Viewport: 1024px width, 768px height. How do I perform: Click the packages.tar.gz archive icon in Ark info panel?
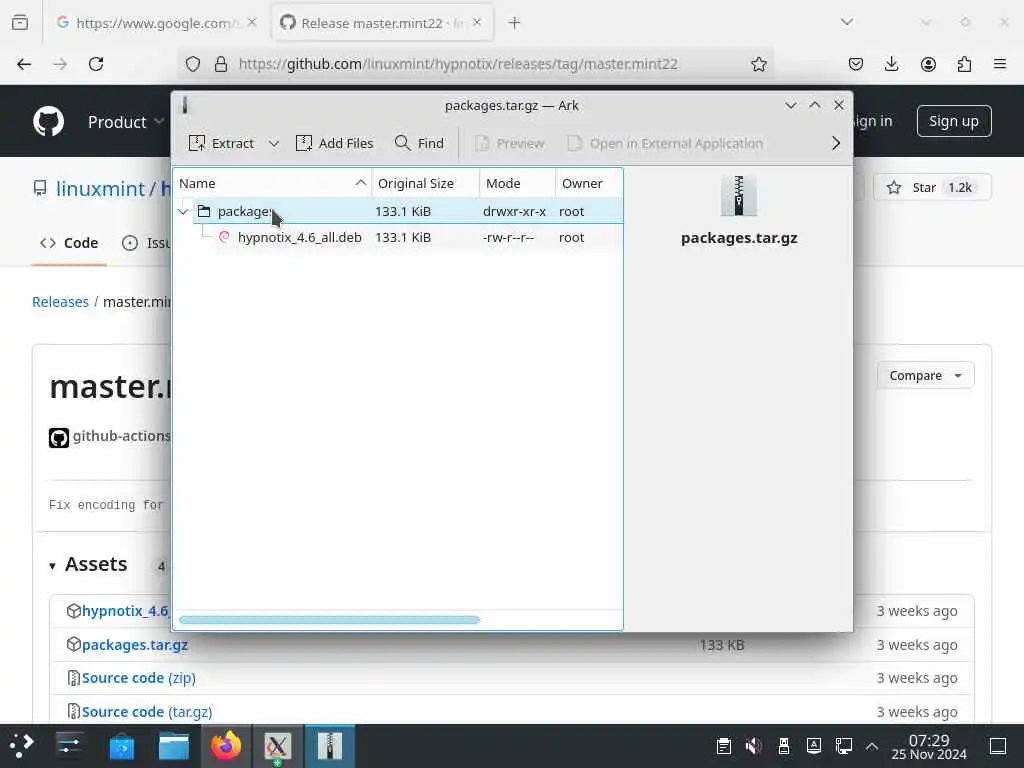pyautogui.click(x=739, y=195)
